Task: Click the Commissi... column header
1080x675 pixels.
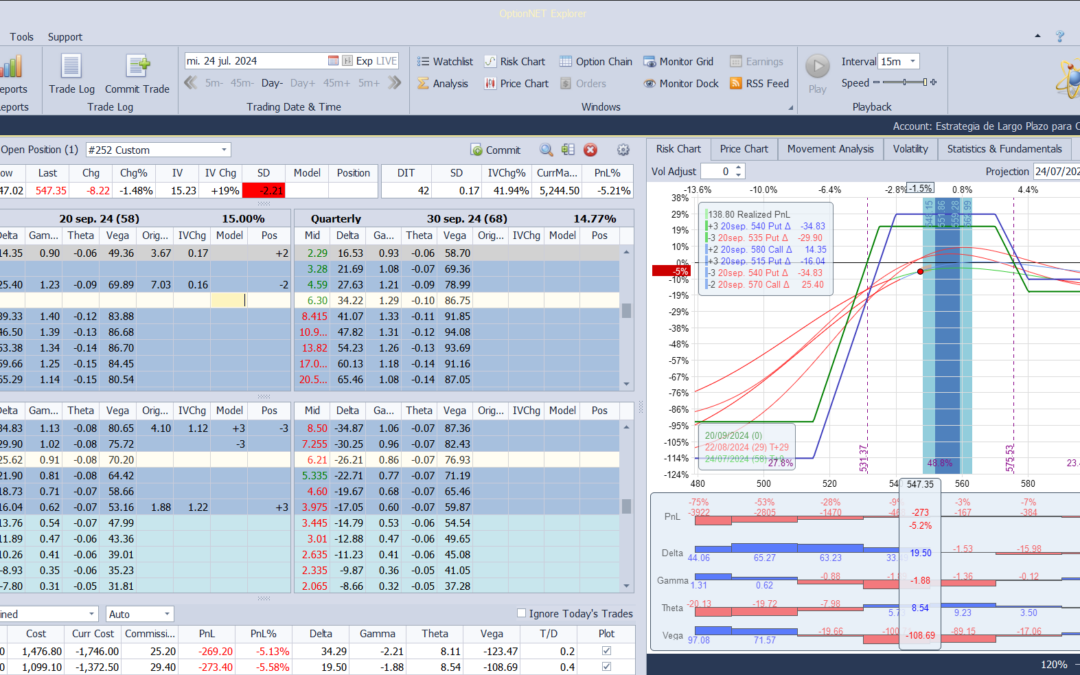Action: point(149,634)
